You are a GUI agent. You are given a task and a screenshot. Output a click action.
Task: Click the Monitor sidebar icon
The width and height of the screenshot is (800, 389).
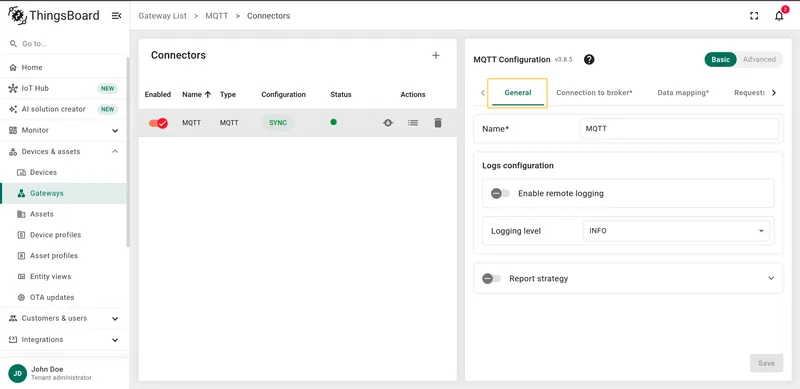pos(13,130)
